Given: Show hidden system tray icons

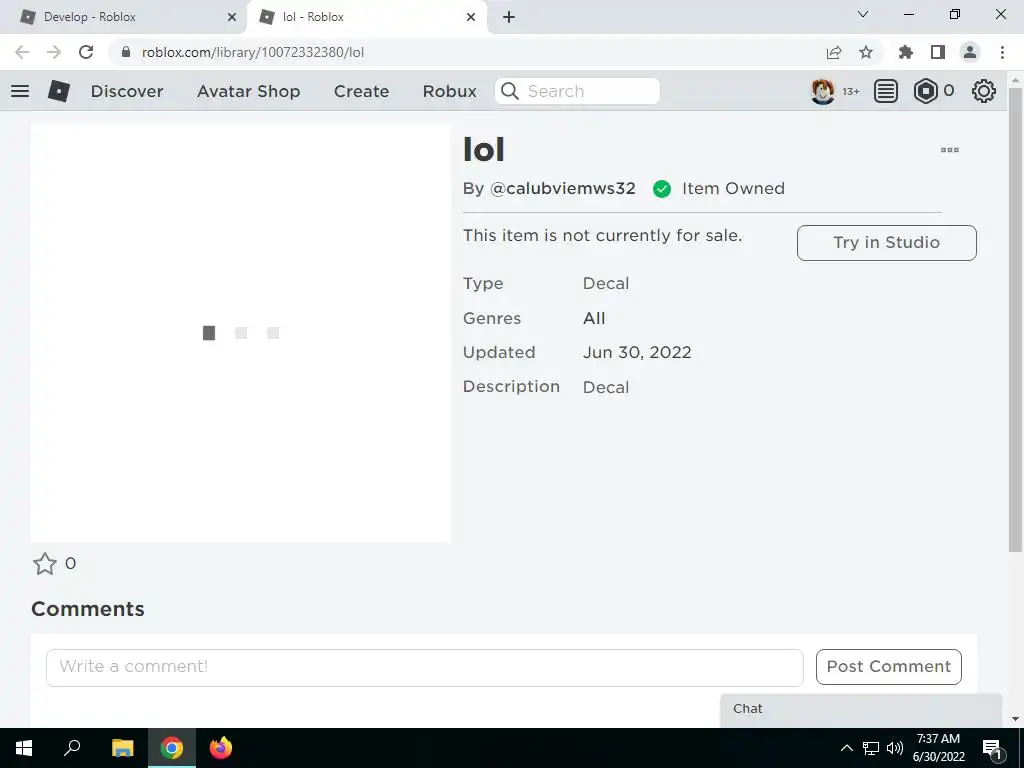Looking at the screenshot, I should tap(846, 748).
